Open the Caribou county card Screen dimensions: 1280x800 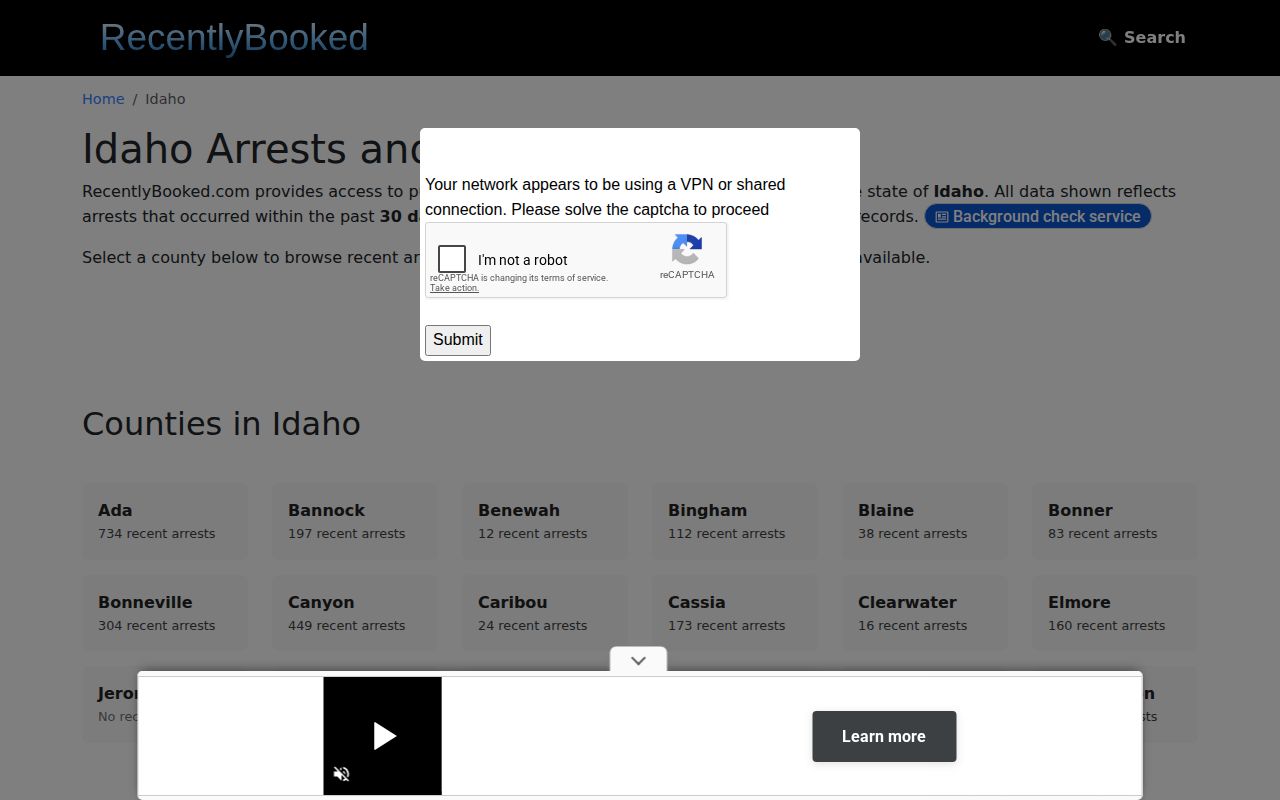point(545,613)
